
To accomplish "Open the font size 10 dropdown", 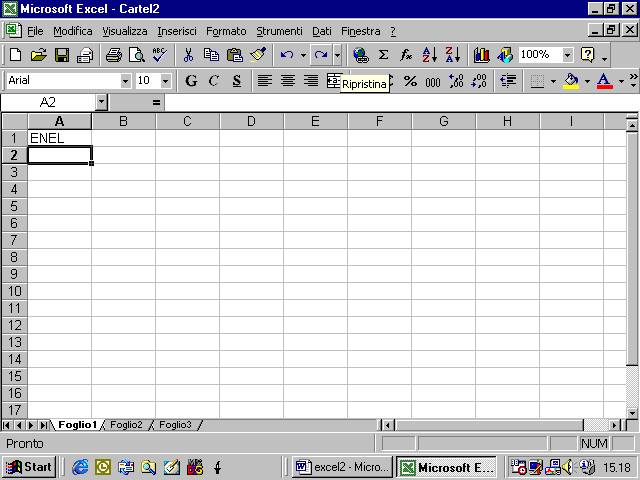I will coord(165,81).
